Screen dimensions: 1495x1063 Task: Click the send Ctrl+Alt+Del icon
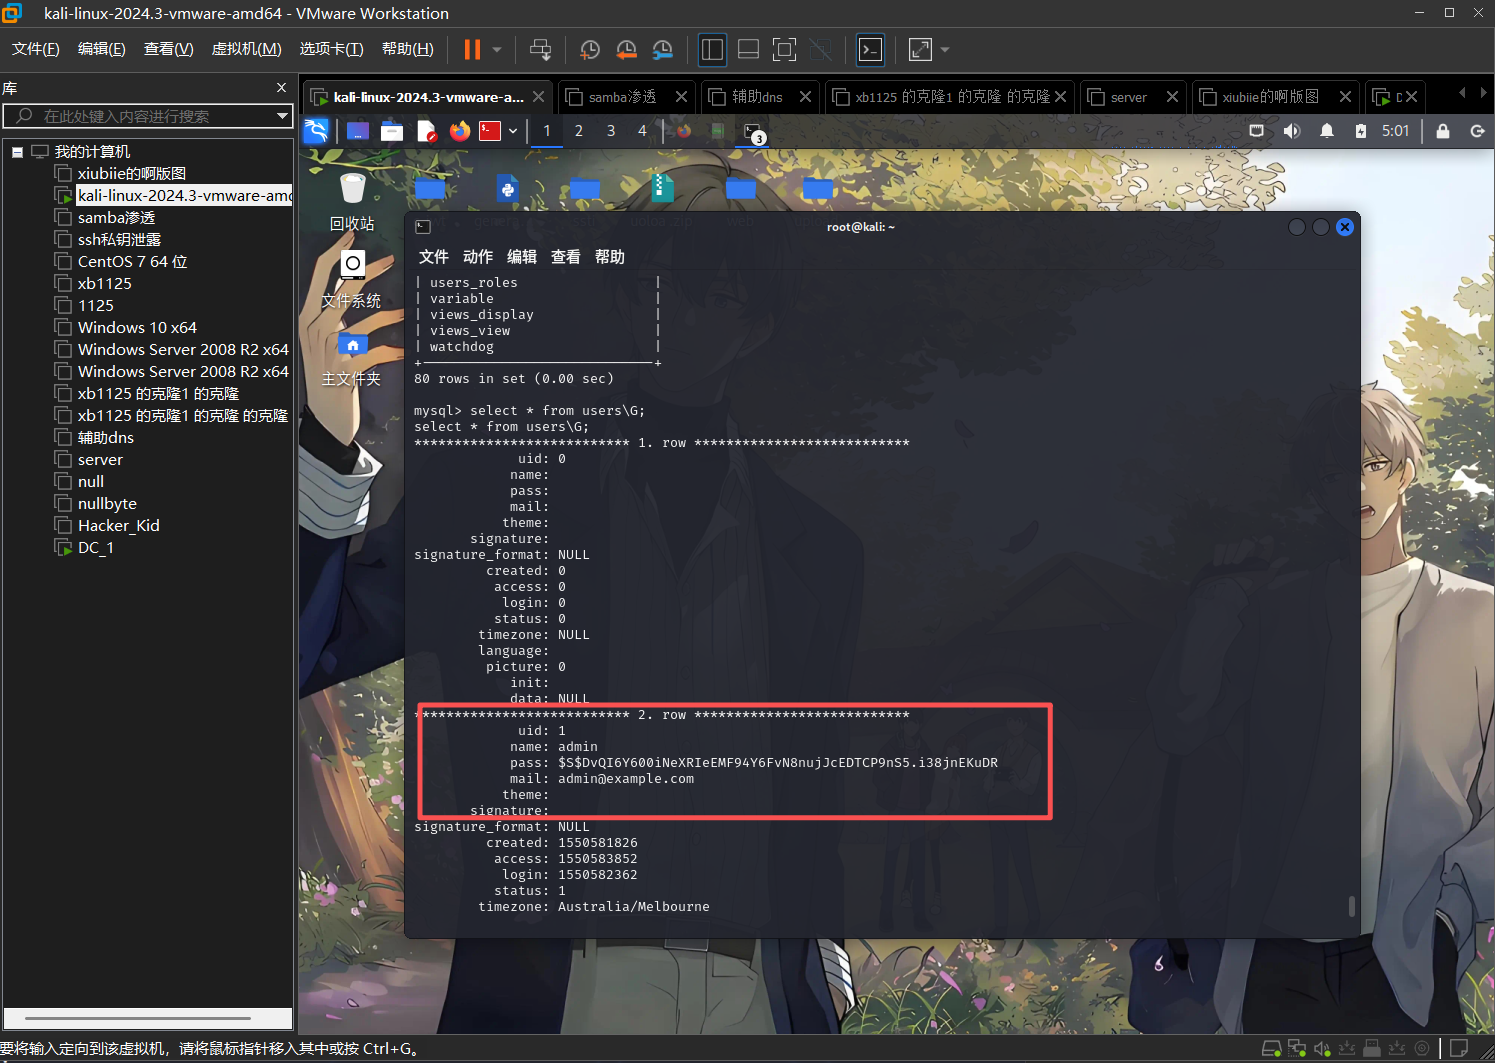pos(540,50)
